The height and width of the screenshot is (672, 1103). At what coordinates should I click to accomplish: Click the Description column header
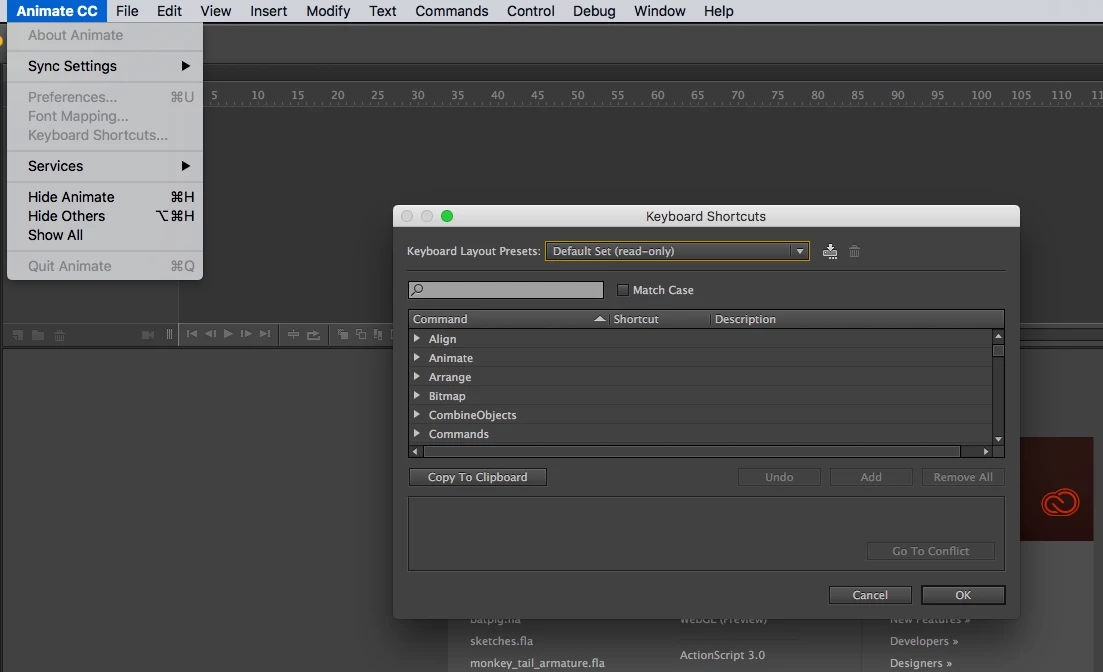tap(857, 319)
